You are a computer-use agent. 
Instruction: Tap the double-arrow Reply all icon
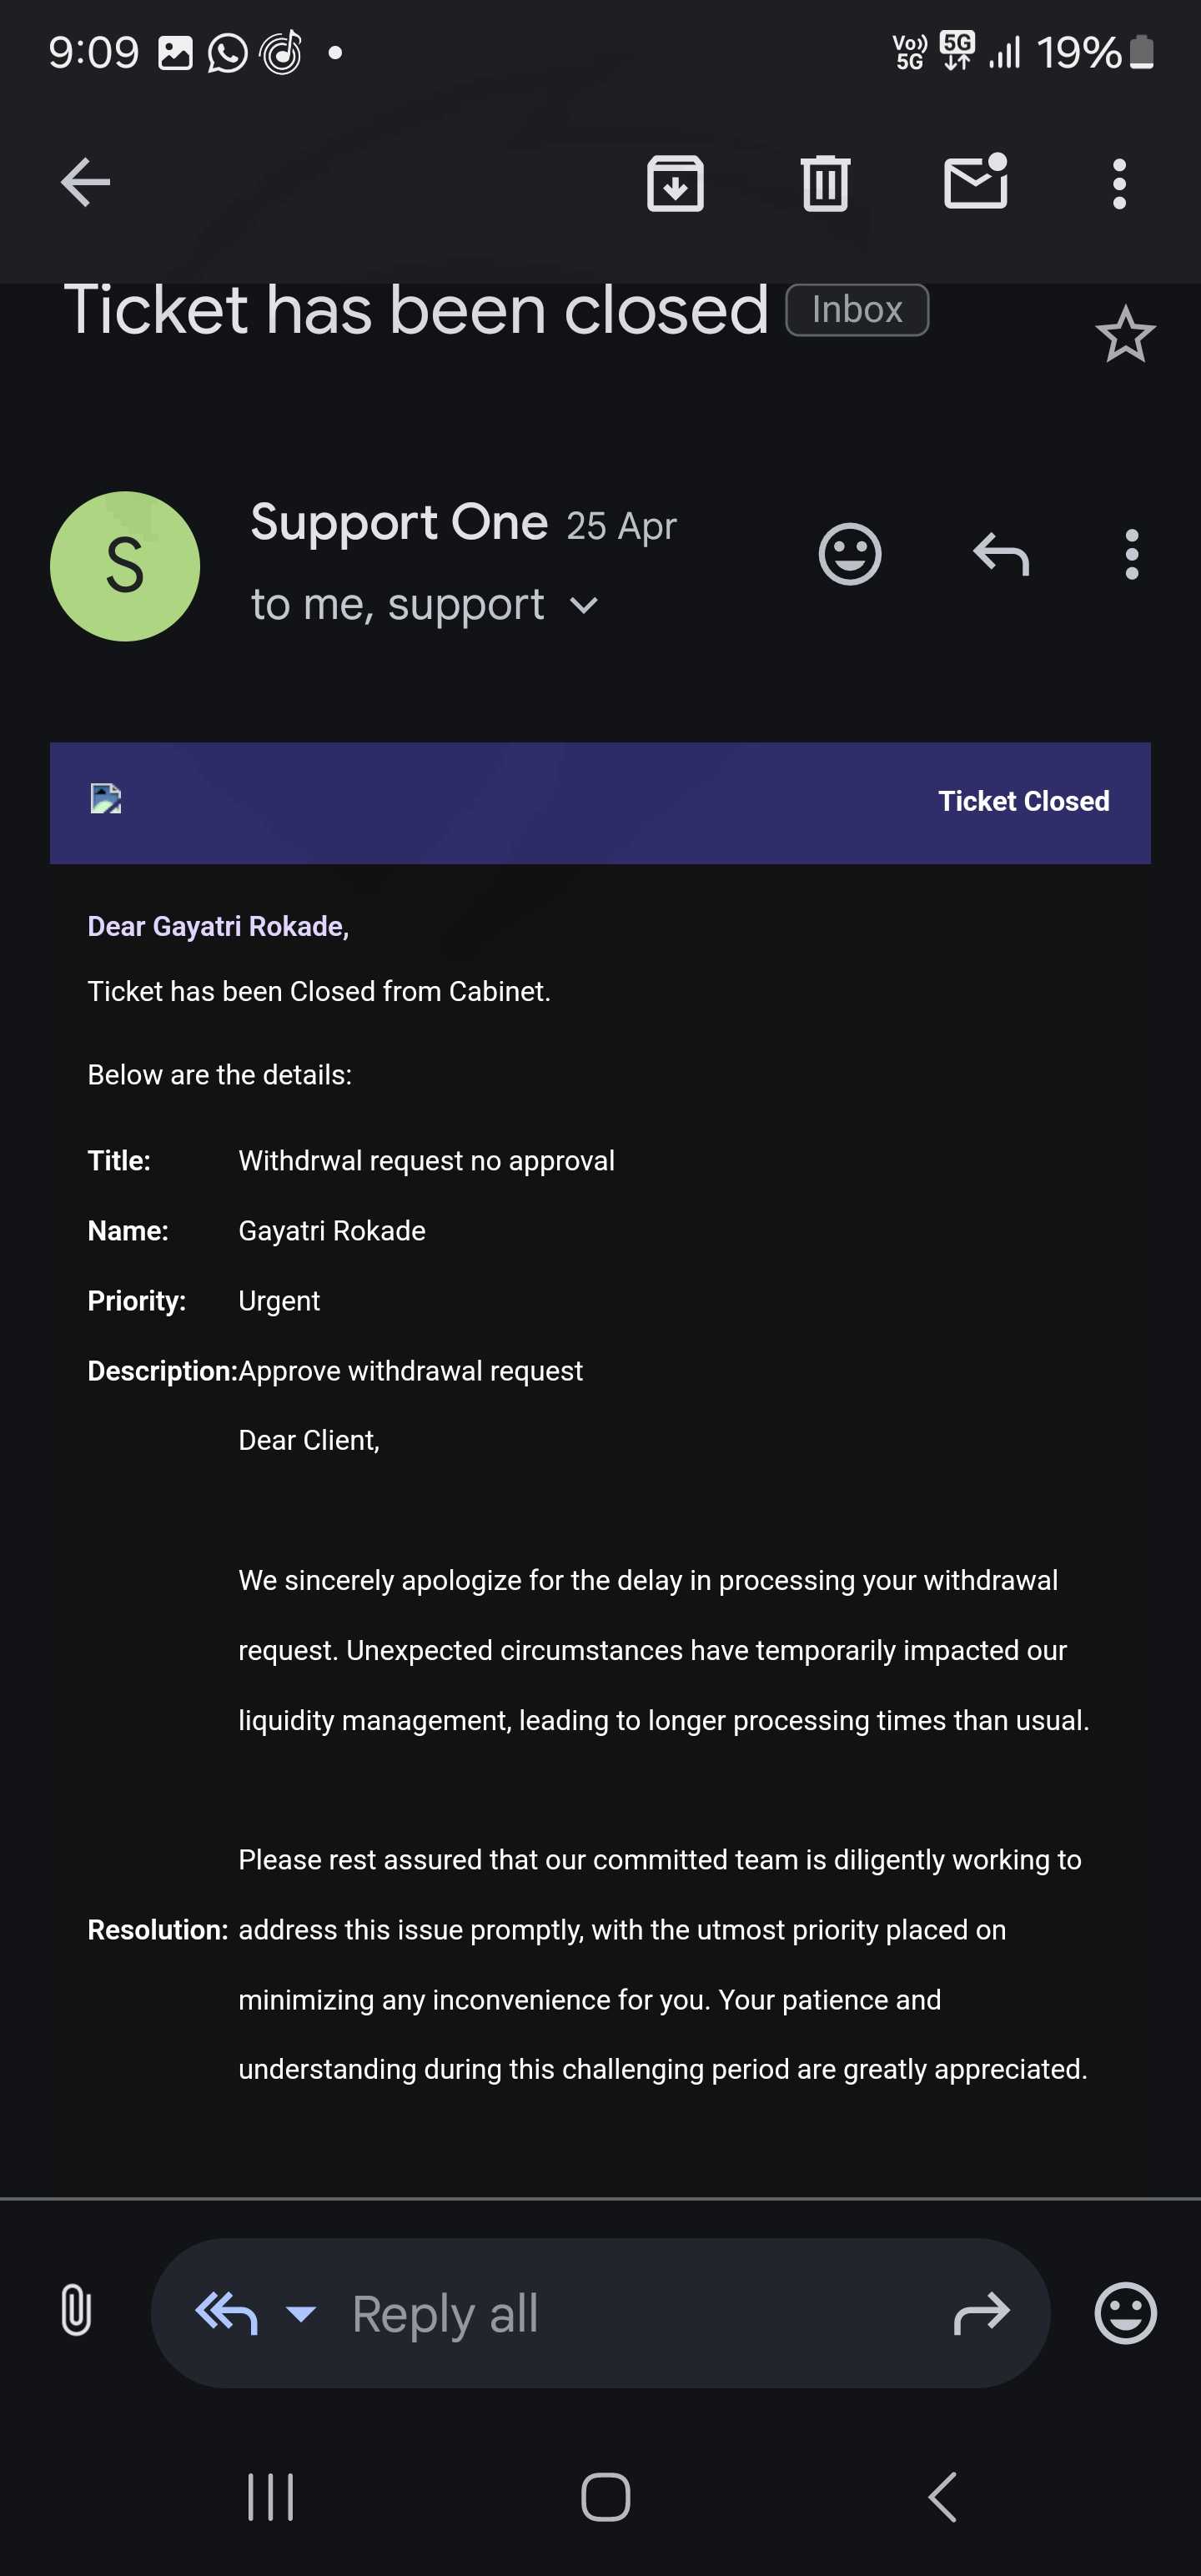[227, 2312]
